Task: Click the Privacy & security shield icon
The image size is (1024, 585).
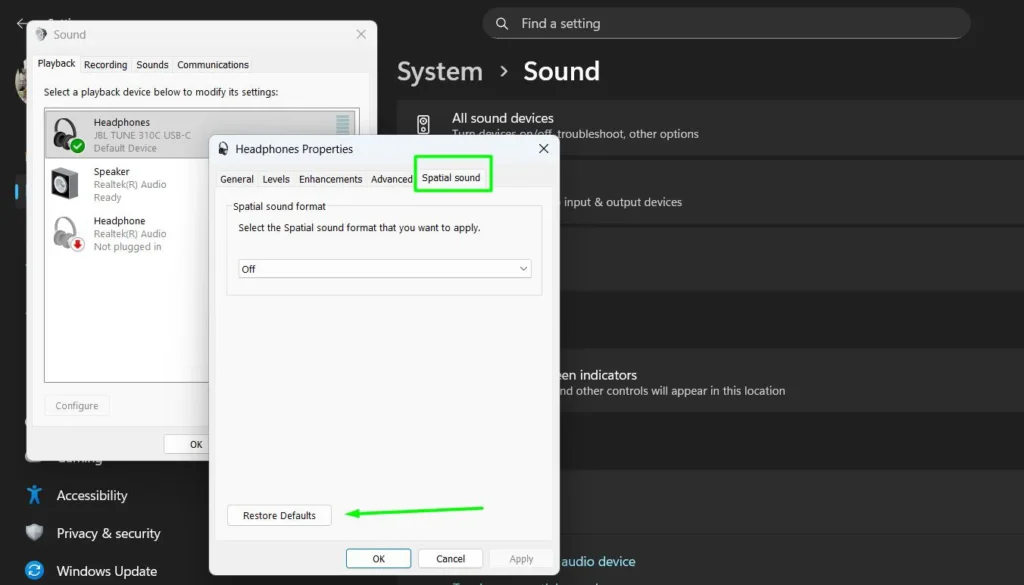Action: tap(36, 533)
